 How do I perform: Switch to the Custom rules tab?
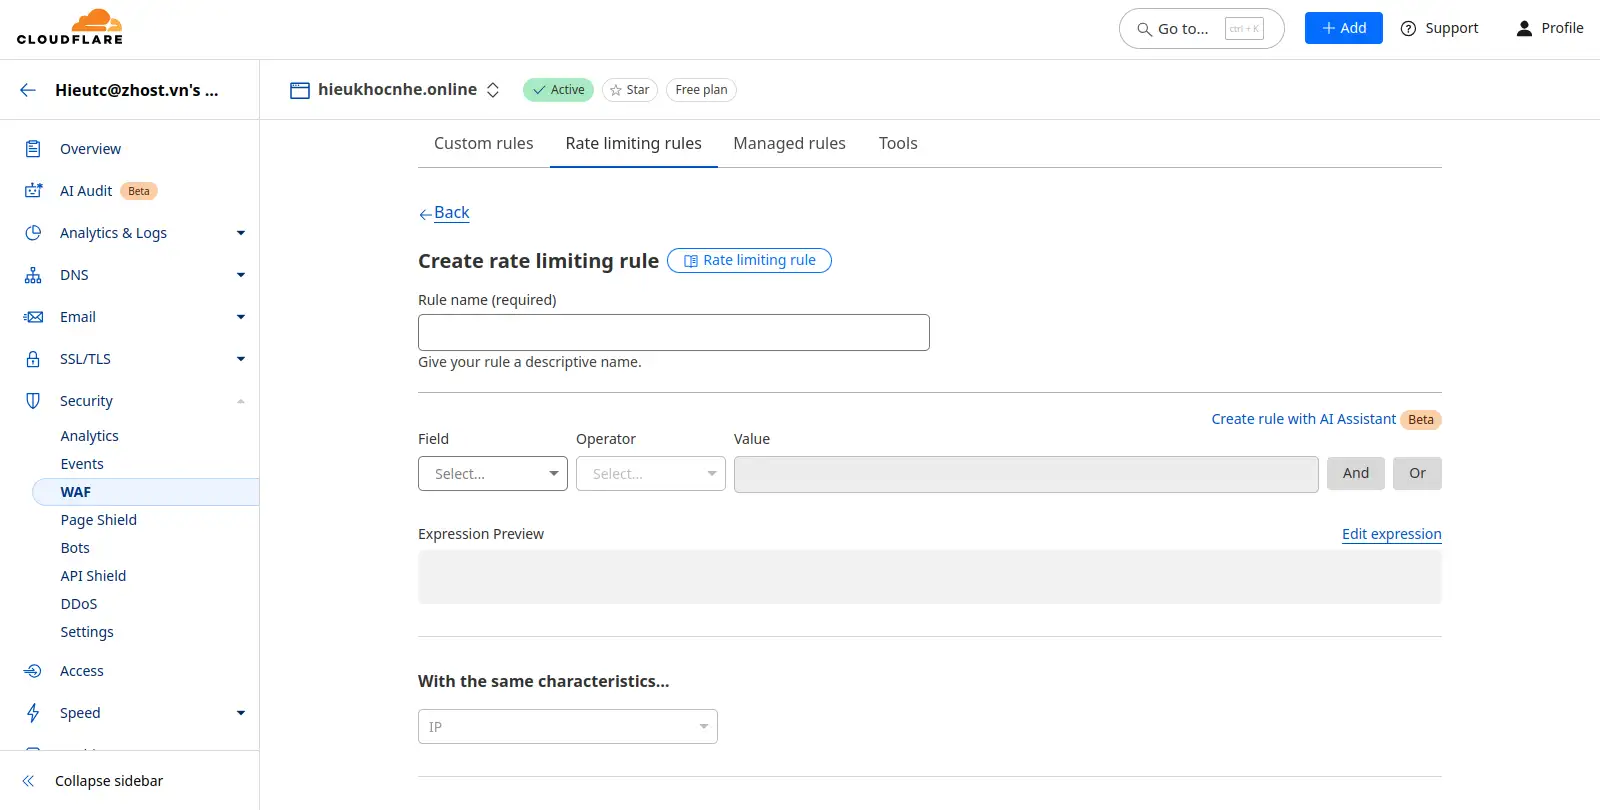tap(483, 144)
